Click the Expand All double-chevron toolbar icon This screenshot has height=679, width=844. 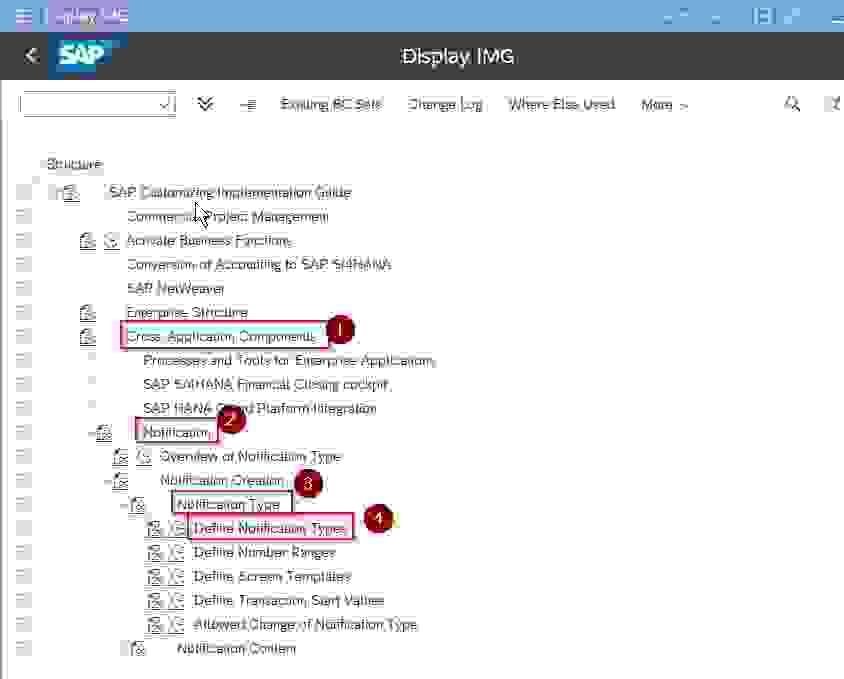pyautogui.click(x=205, y=104)
